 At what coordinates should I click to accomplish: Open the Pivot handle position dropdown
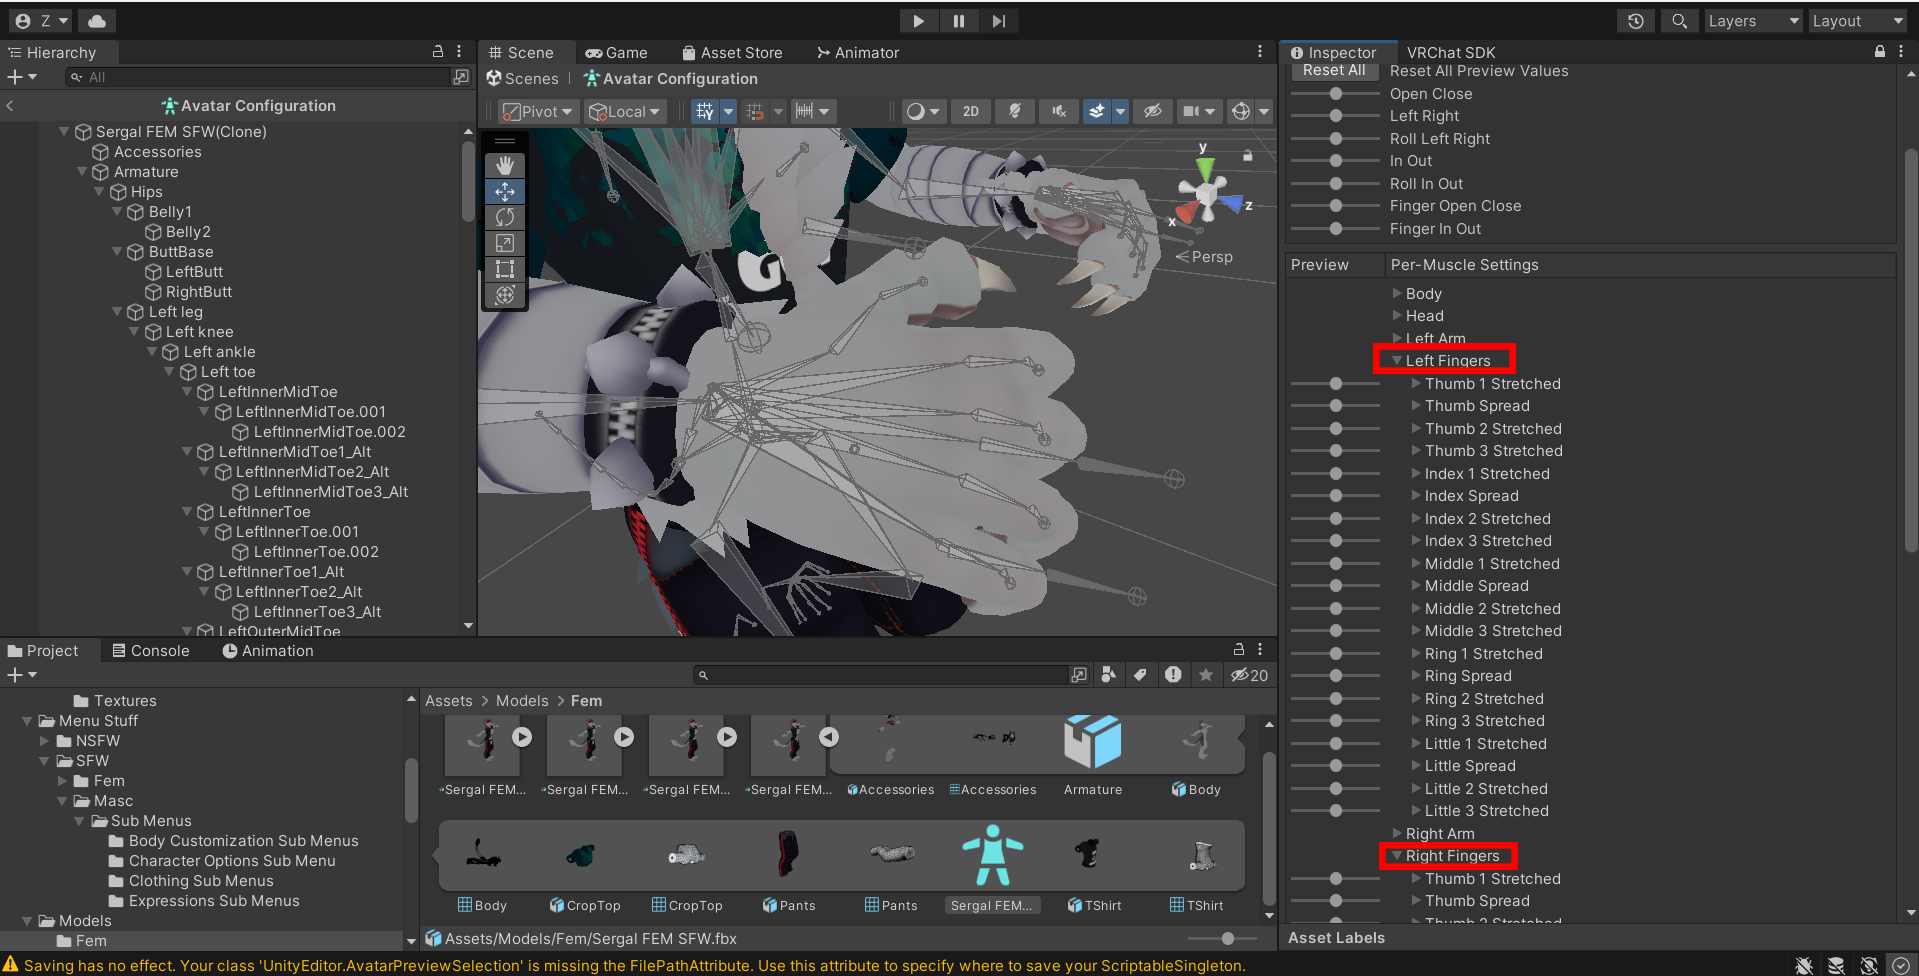[x=538, y=111]
